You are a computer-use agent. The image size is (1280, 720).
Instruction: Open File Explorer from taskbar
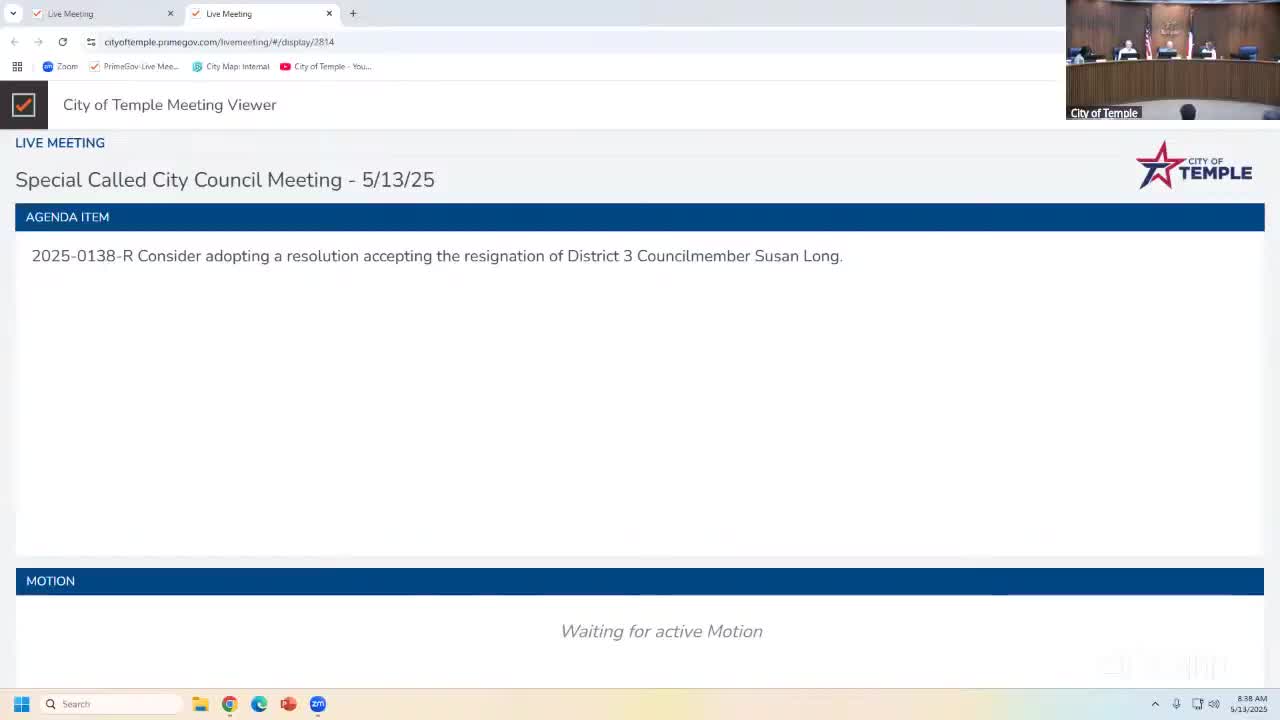click(x=200, y=704)
